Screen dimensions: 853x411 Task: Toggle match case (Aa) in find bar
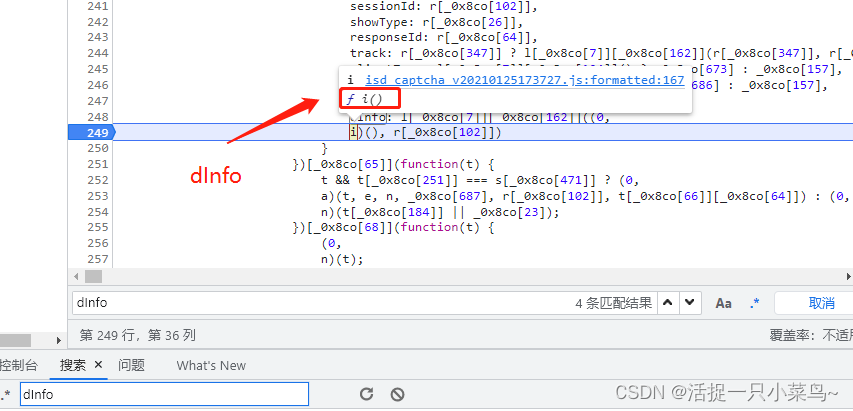click(x=724, y=302)
